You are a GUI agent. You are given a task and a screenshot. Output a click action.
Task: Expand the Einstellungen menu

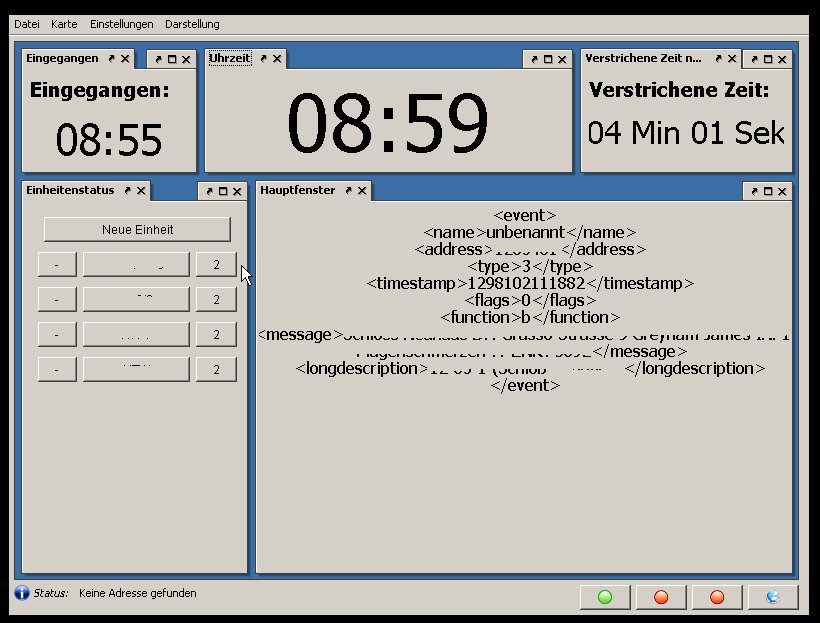click(121, 24)
